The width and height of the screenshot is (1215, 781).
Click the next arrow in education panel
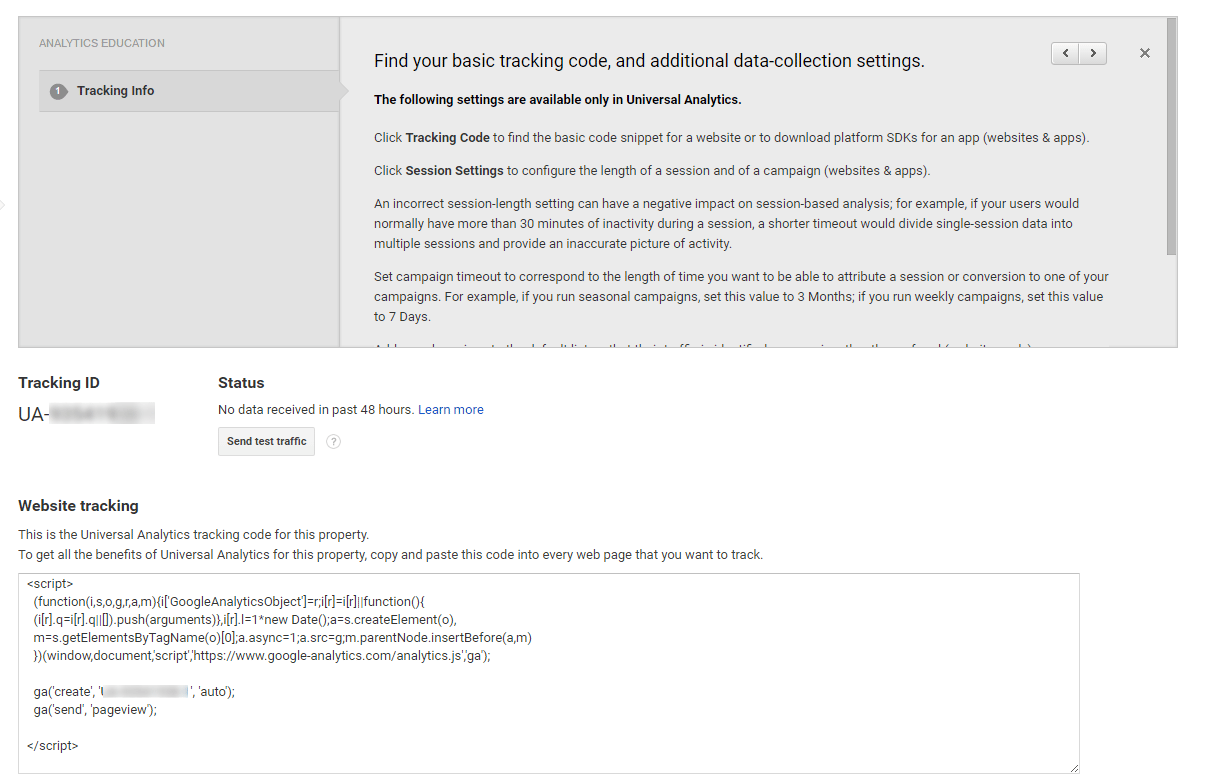pos(1093,53)
